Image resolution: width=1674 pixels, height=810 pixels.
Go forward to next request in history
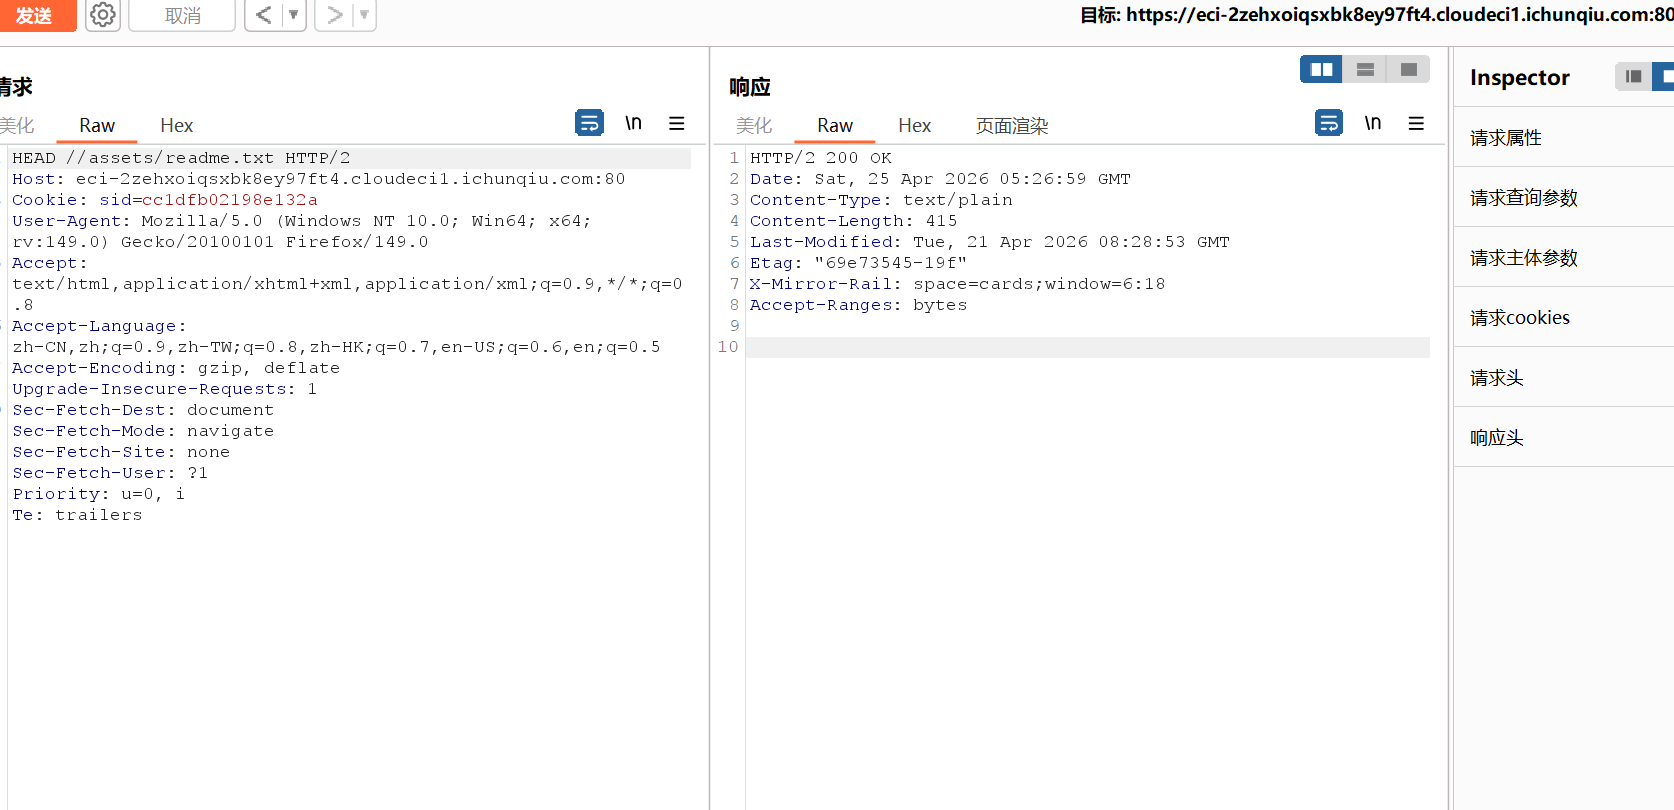334,15
